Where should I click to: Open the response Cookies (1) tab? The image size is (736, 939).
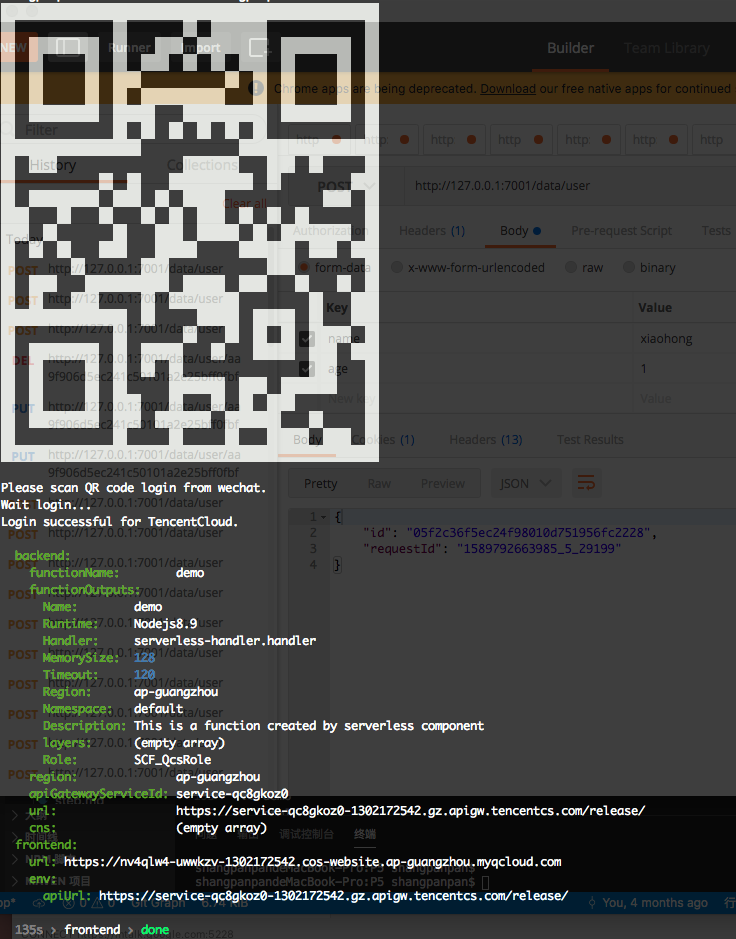point(383,440)
